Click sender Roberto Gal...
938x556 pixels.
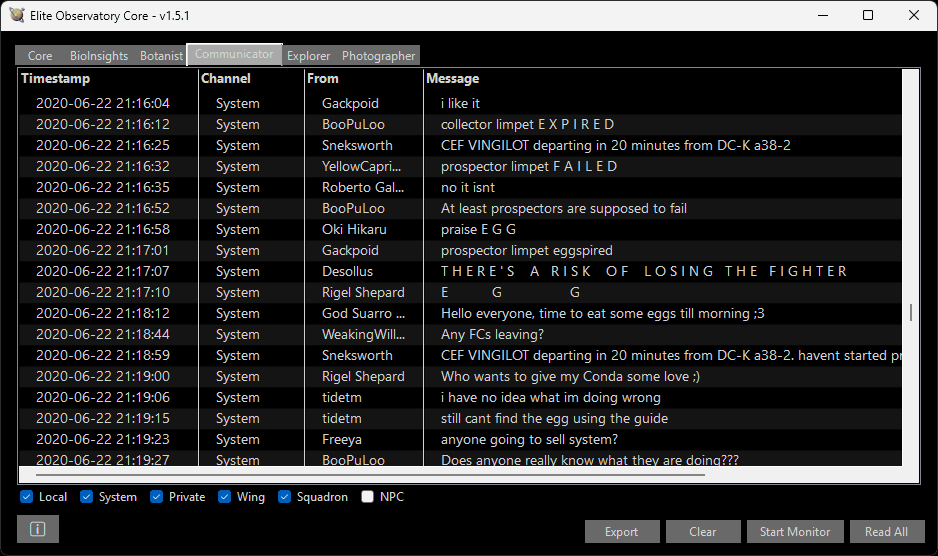[x=363, y=187]
